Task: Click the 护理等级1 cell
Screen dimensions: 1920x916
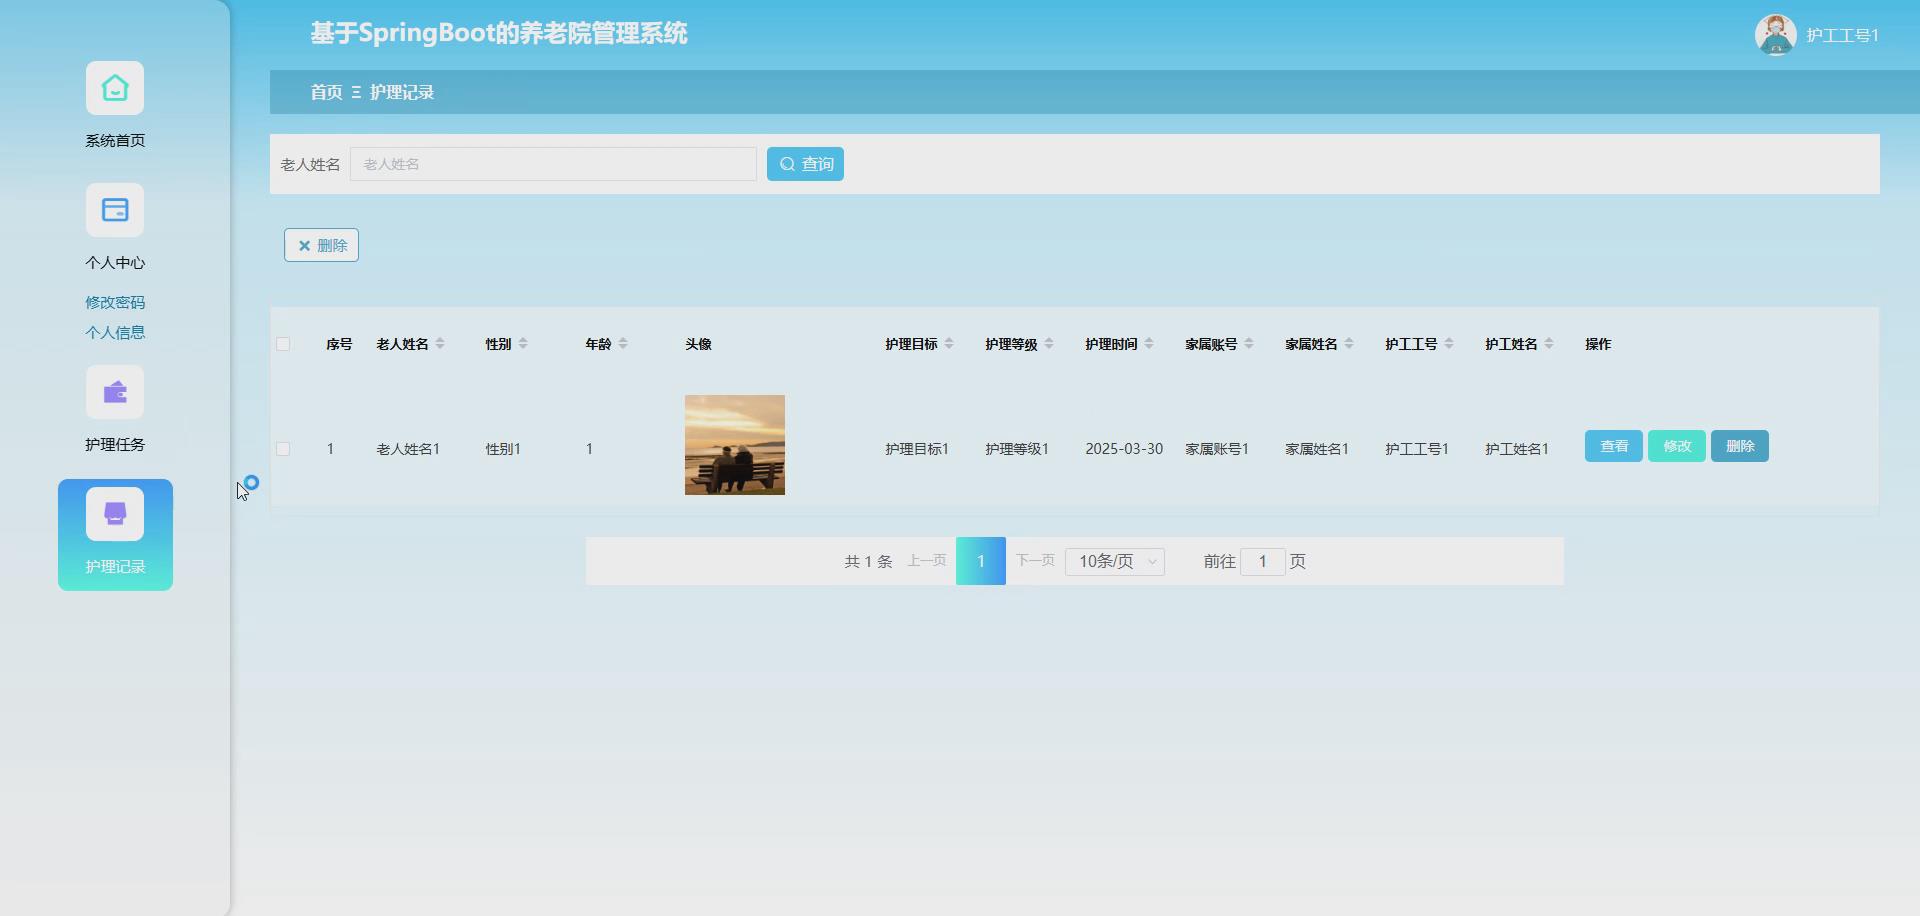Action: pyautogui.click(x=1017, y=449)
